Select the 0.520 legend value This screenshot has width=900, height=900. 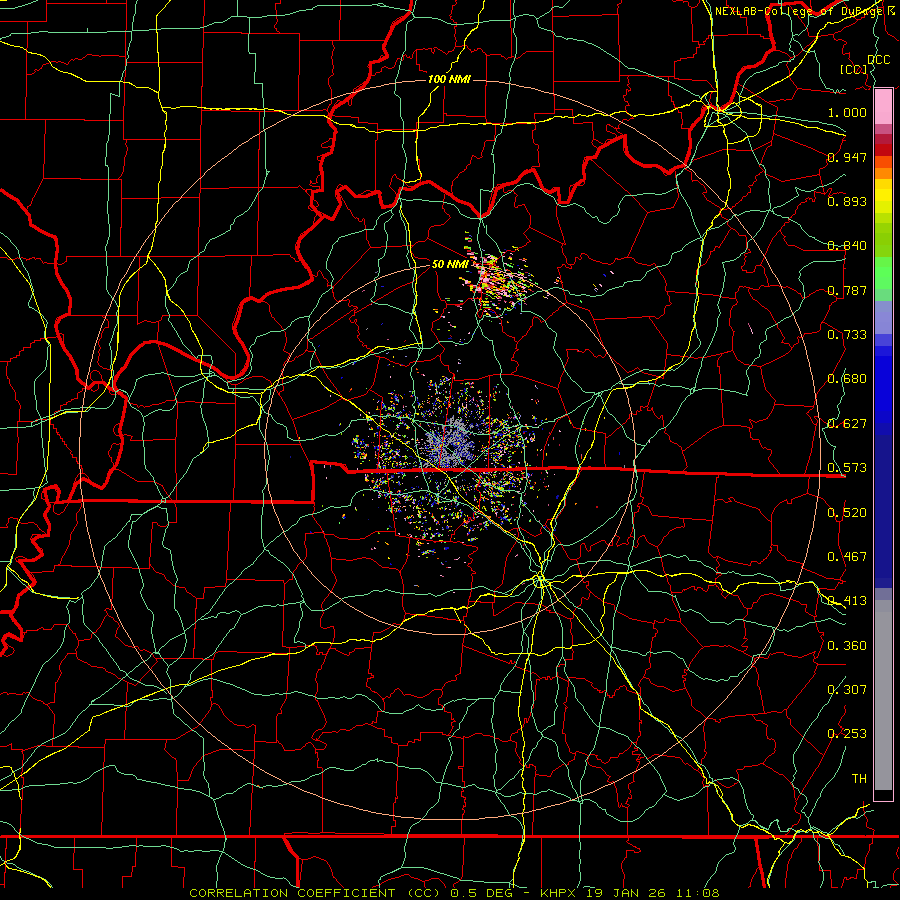[x=847, y=513]
